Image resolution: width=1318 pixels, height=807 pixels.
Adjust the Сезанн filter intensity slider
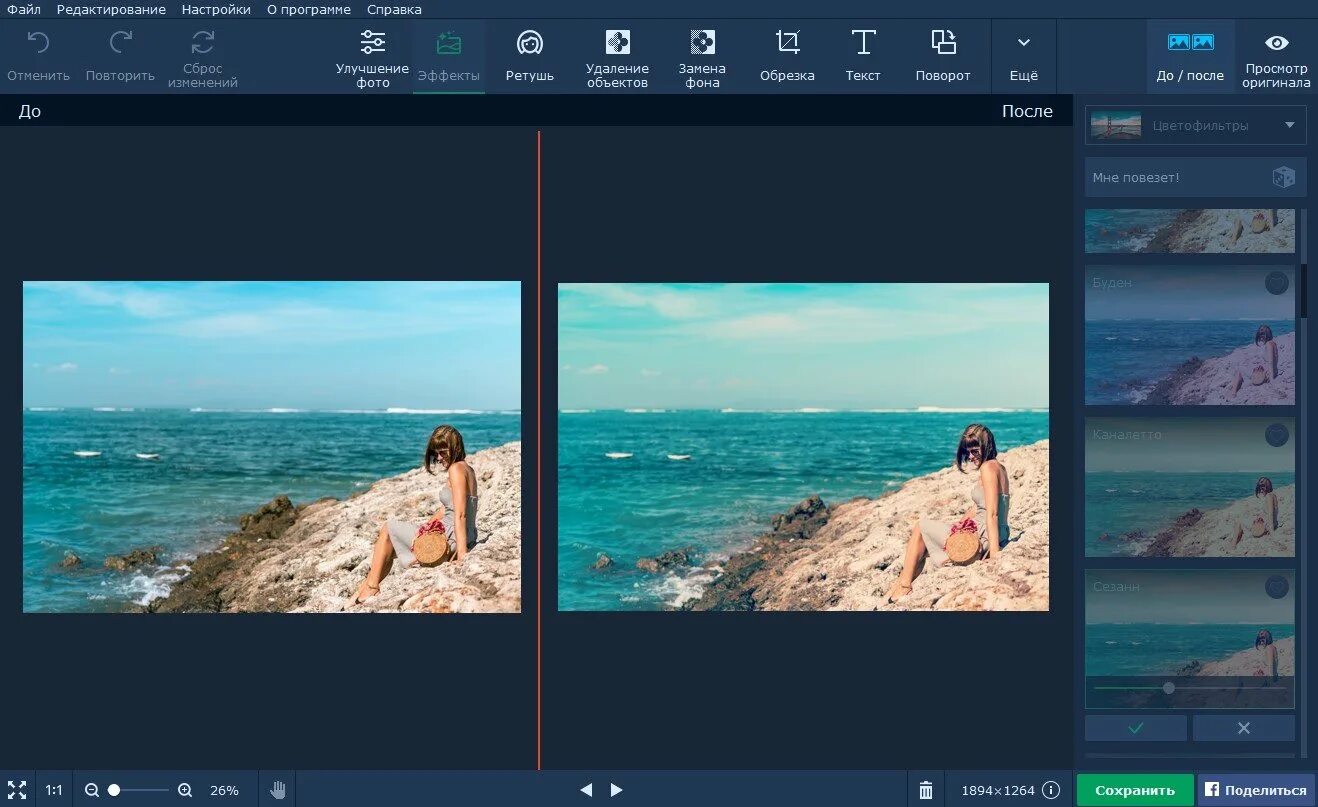pos(1169,688)
